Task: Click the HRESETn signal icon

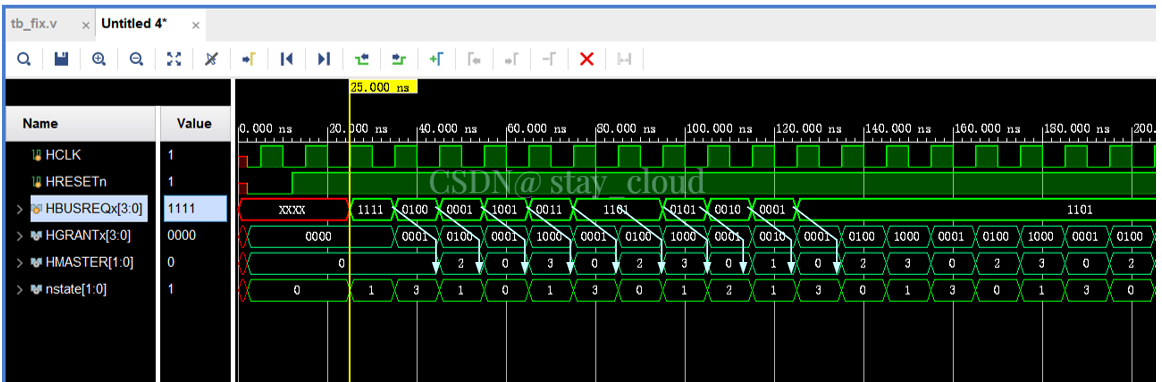Action: click(x=36, y=182)
